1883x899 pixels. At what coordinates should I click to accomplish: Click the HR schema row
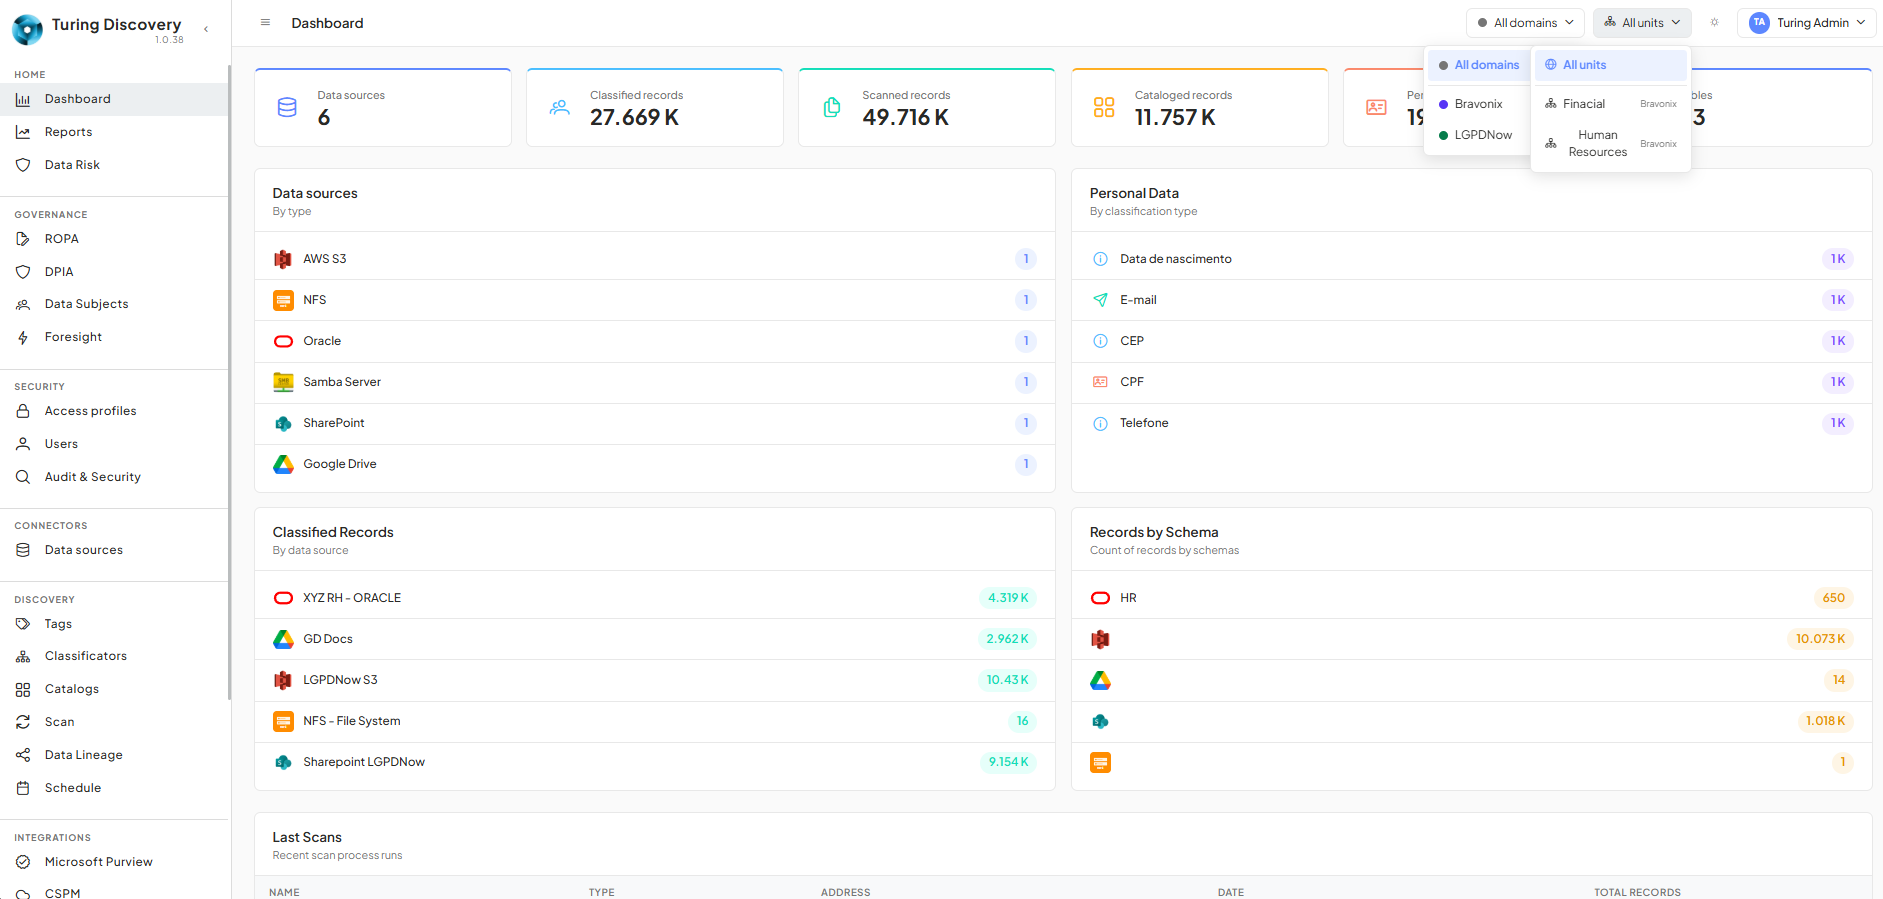[1472, 598]
